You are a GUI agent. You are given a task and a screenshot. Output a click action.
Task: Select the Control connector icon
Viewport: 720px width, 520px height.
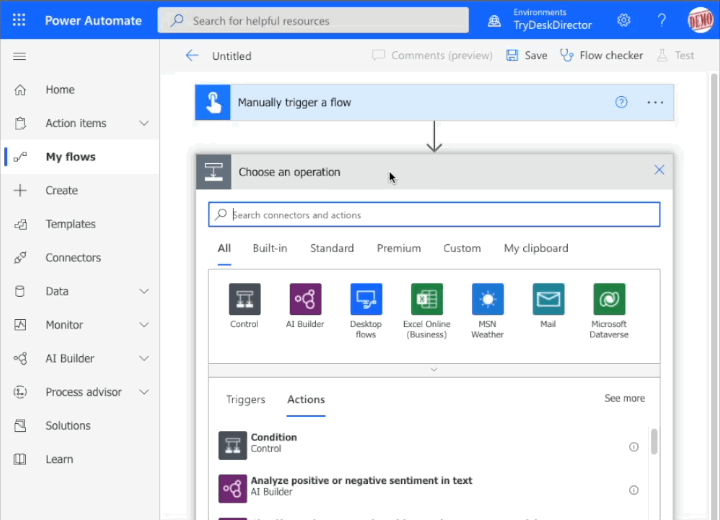coord(244,299)
